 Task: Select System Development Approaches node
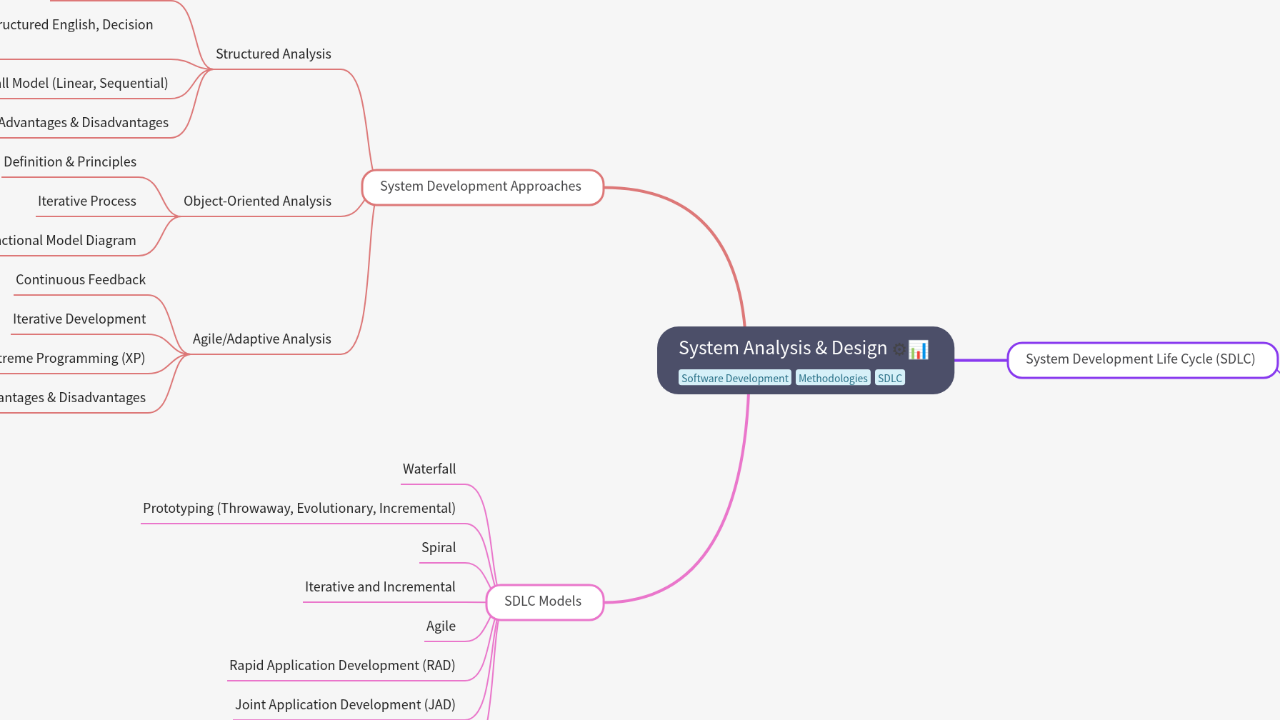[481, 186]
